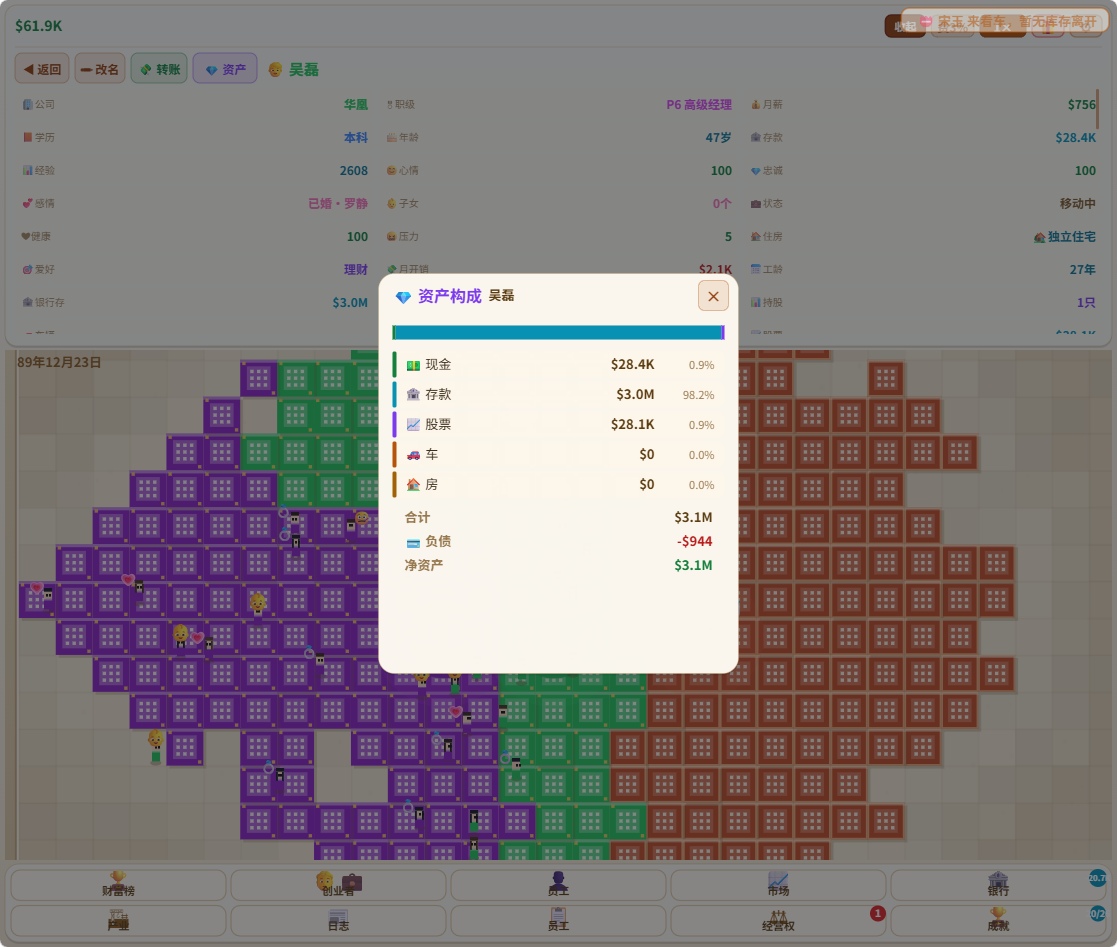Viewport: 1117px width, 947px height.
Task: Open the 产业 industry tab
Action: tap(118, 920)
